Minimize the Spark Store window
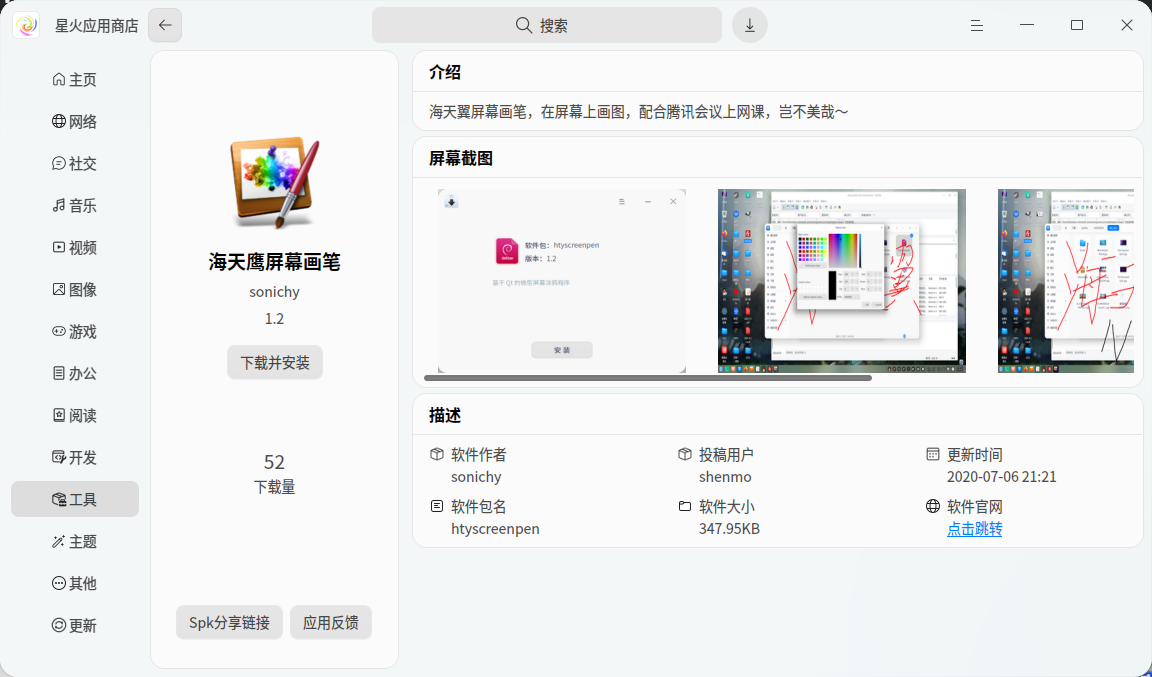Image resolution: width=1152 pixels, height=677 pixels. 1026,25
